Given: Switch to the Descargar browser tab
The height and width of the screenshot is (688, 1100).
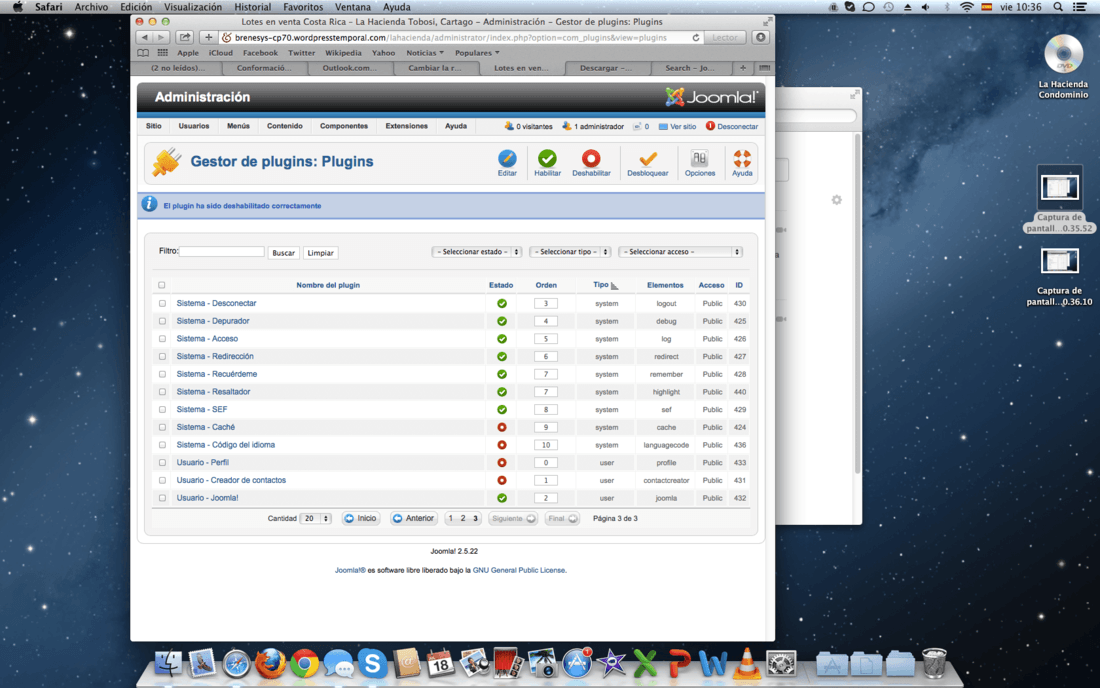Looking at the screenshot, I should click(x=606, y=68).
